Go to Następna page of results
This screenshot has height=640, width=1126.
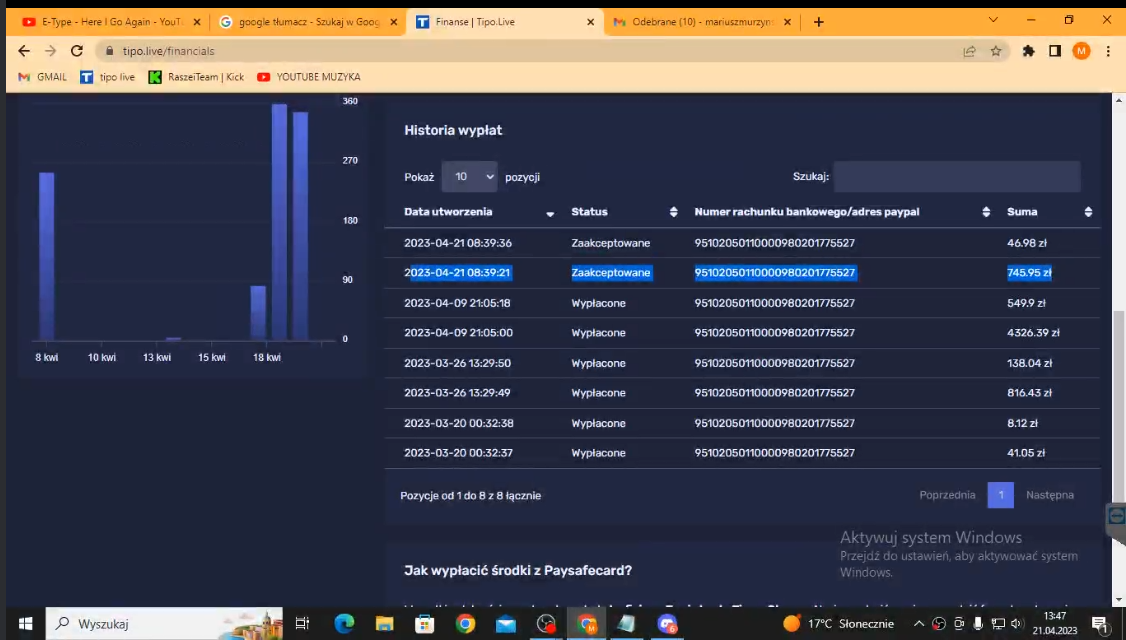pos(1049,495)
